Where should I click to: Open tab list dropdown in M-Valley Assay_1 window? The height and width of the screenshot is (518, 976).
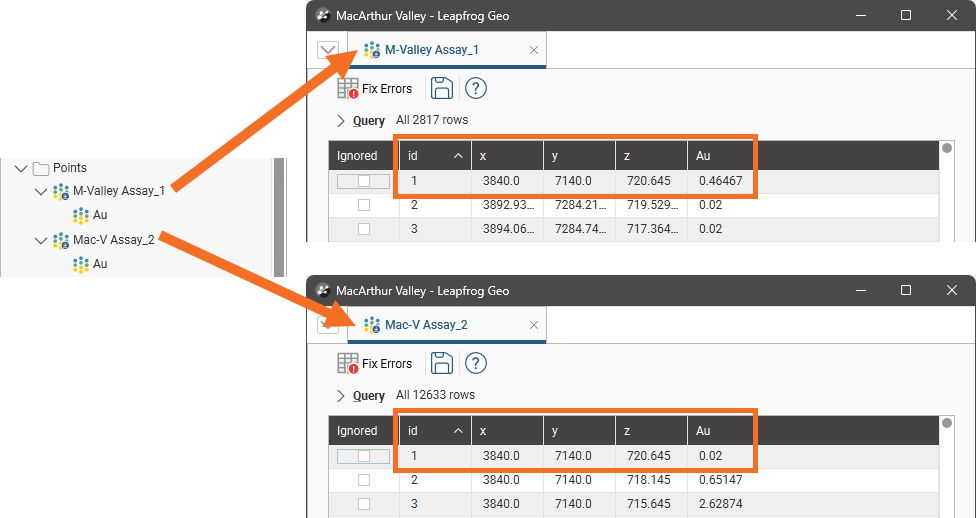click(328, 50)
